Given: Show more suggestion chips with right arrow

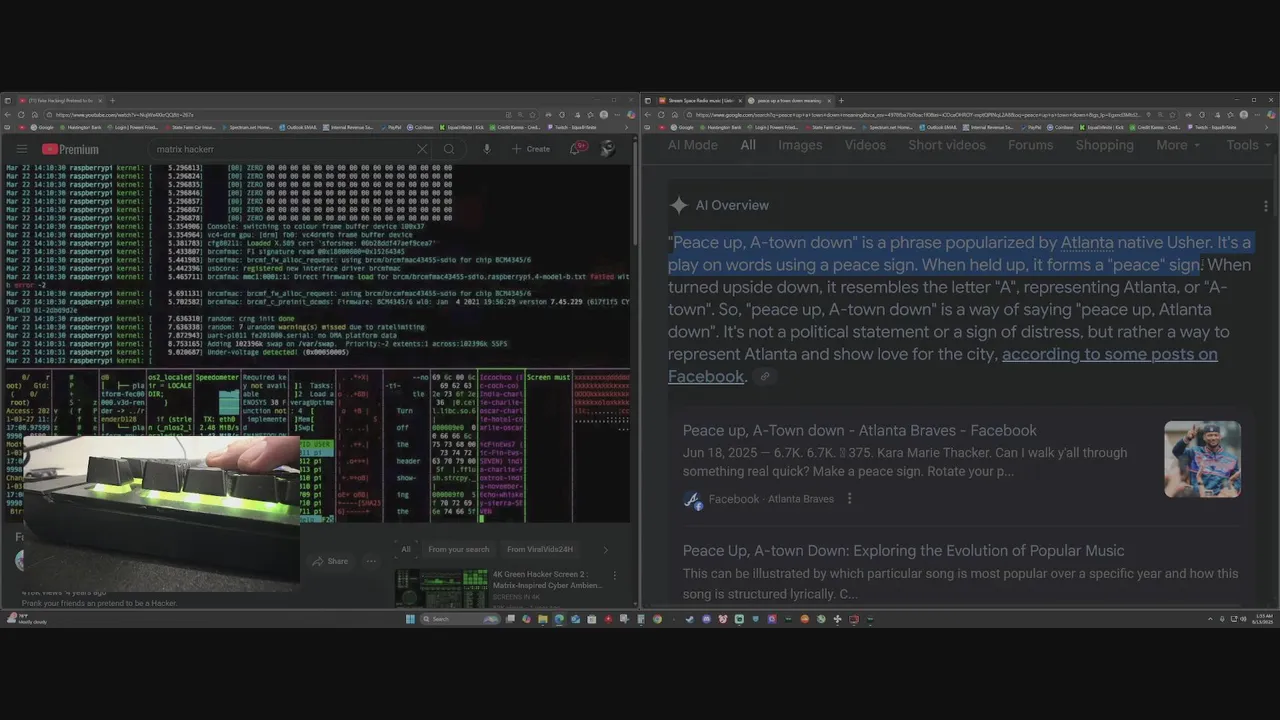Looking at the screenshot, I should (605, 549).
